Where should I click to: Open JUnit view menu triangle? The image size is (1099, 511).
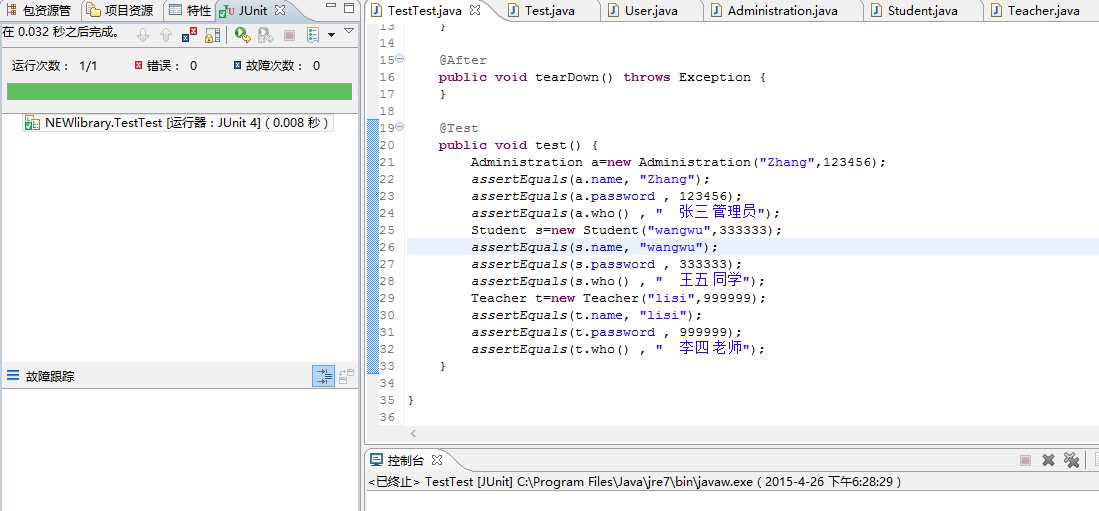348,31
